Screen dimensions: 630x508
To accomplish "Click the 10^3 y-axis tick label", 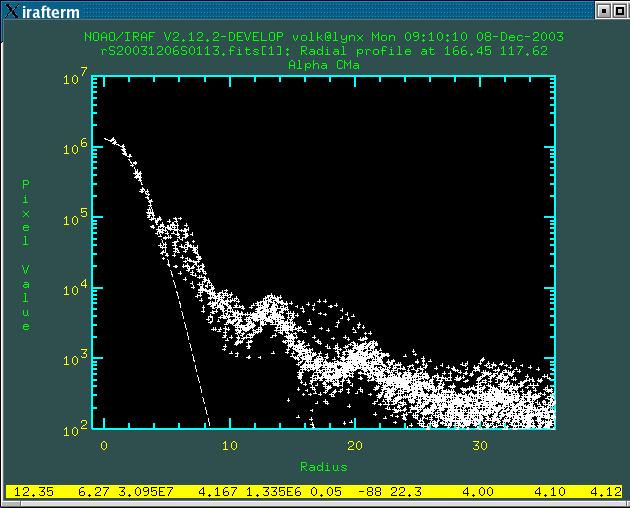I will [75, 358].
